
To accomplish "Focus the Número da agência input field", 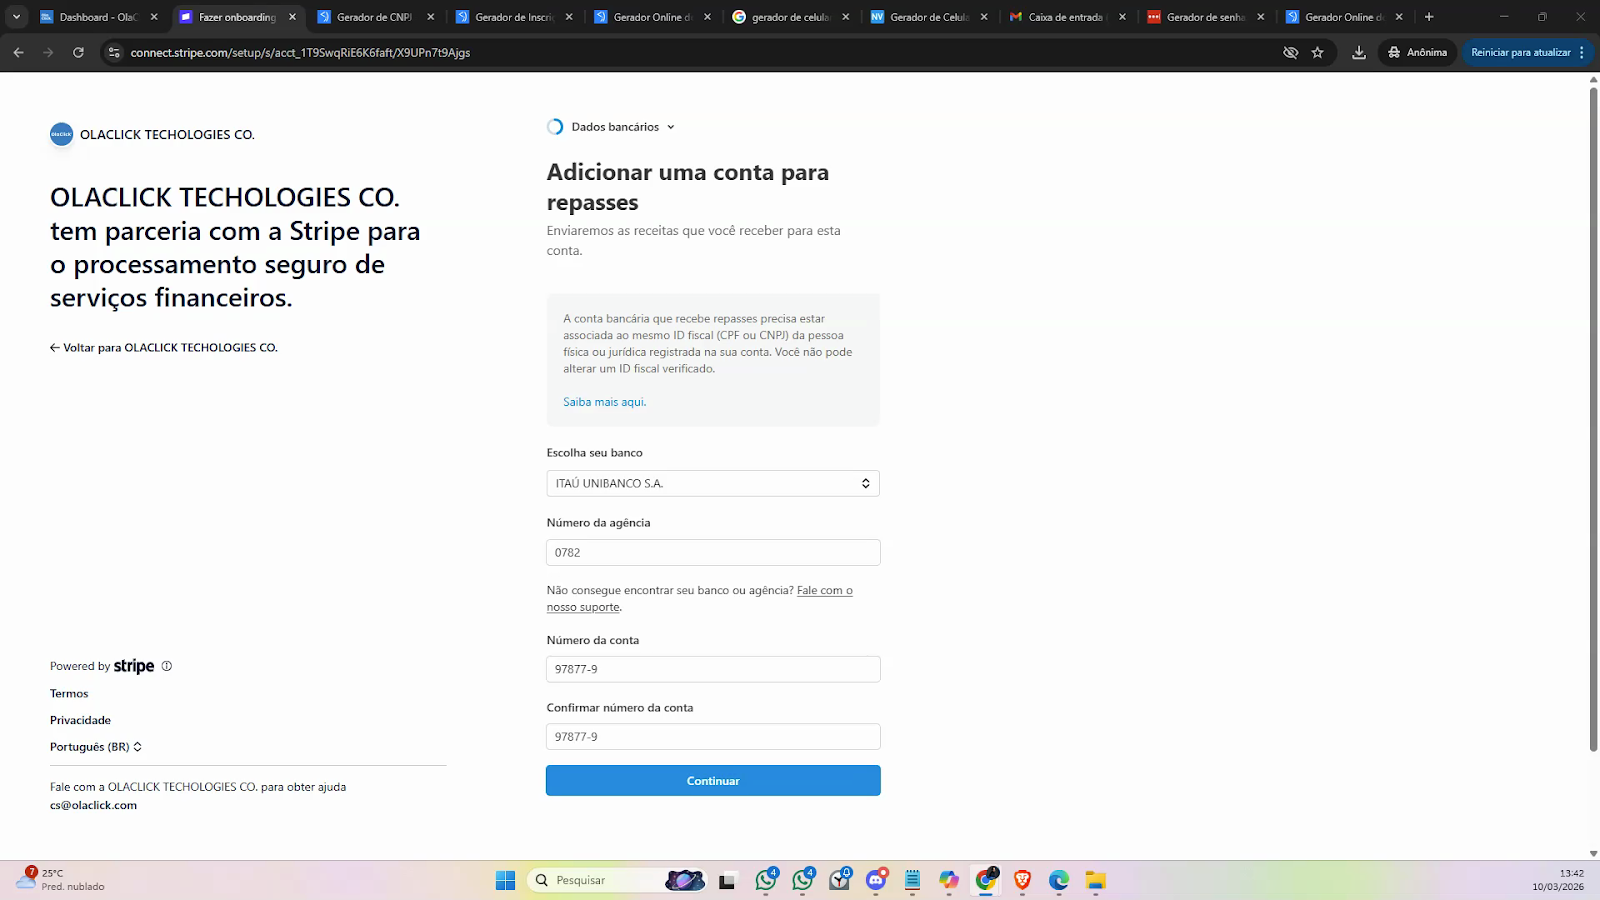I will pos(712,553).
